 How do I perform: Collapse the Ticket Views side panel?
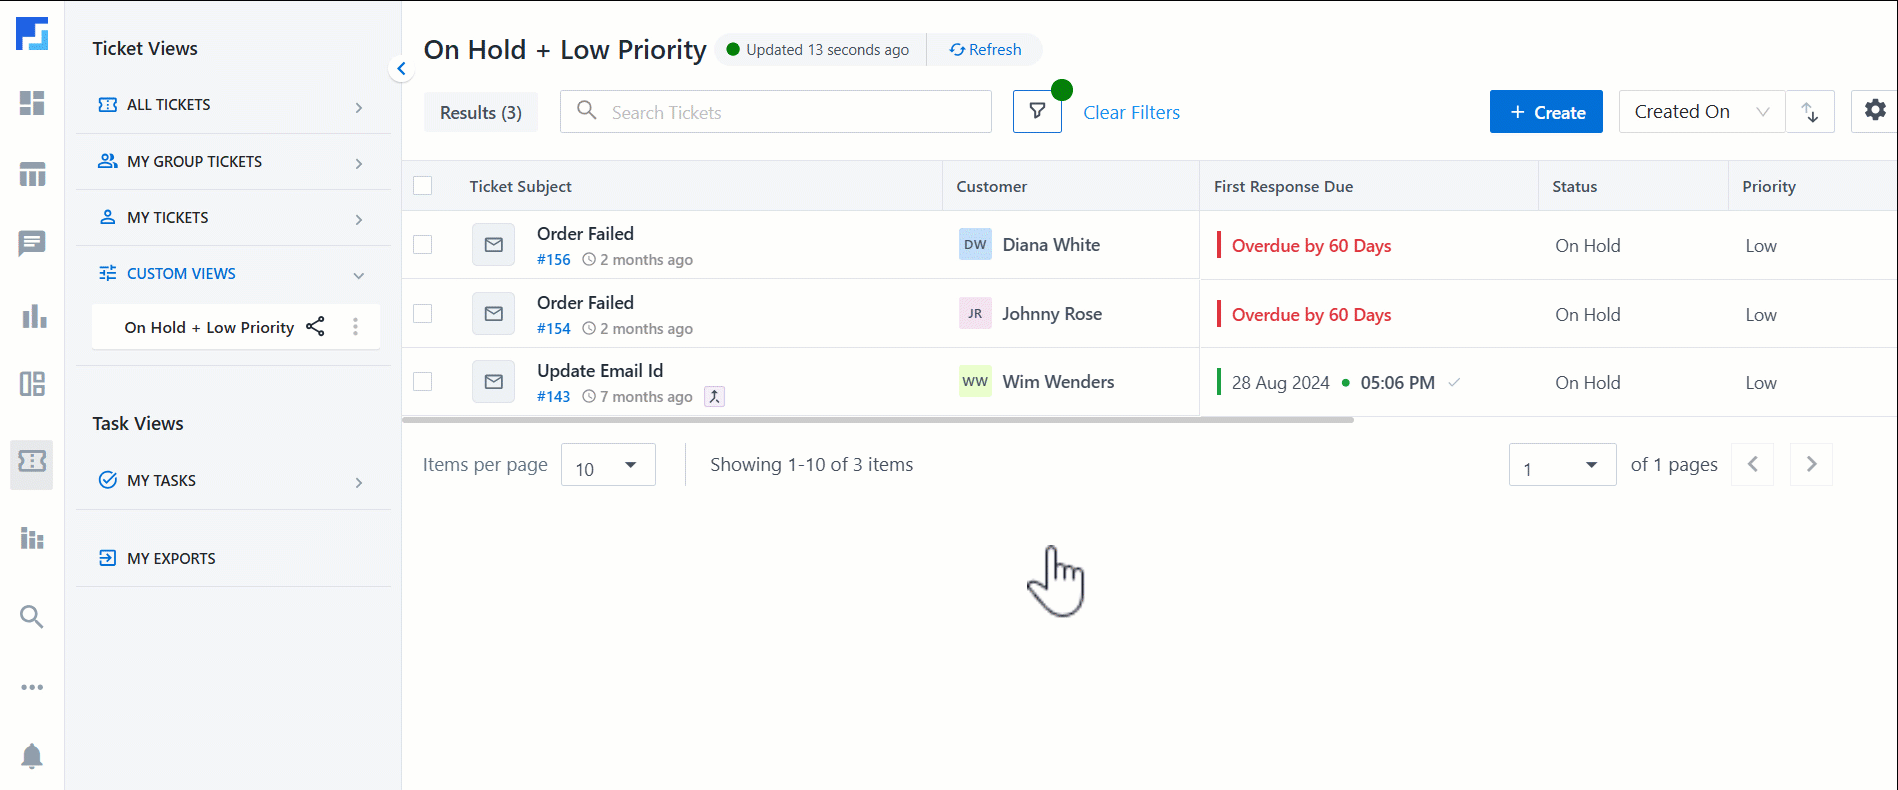[401, 69]
